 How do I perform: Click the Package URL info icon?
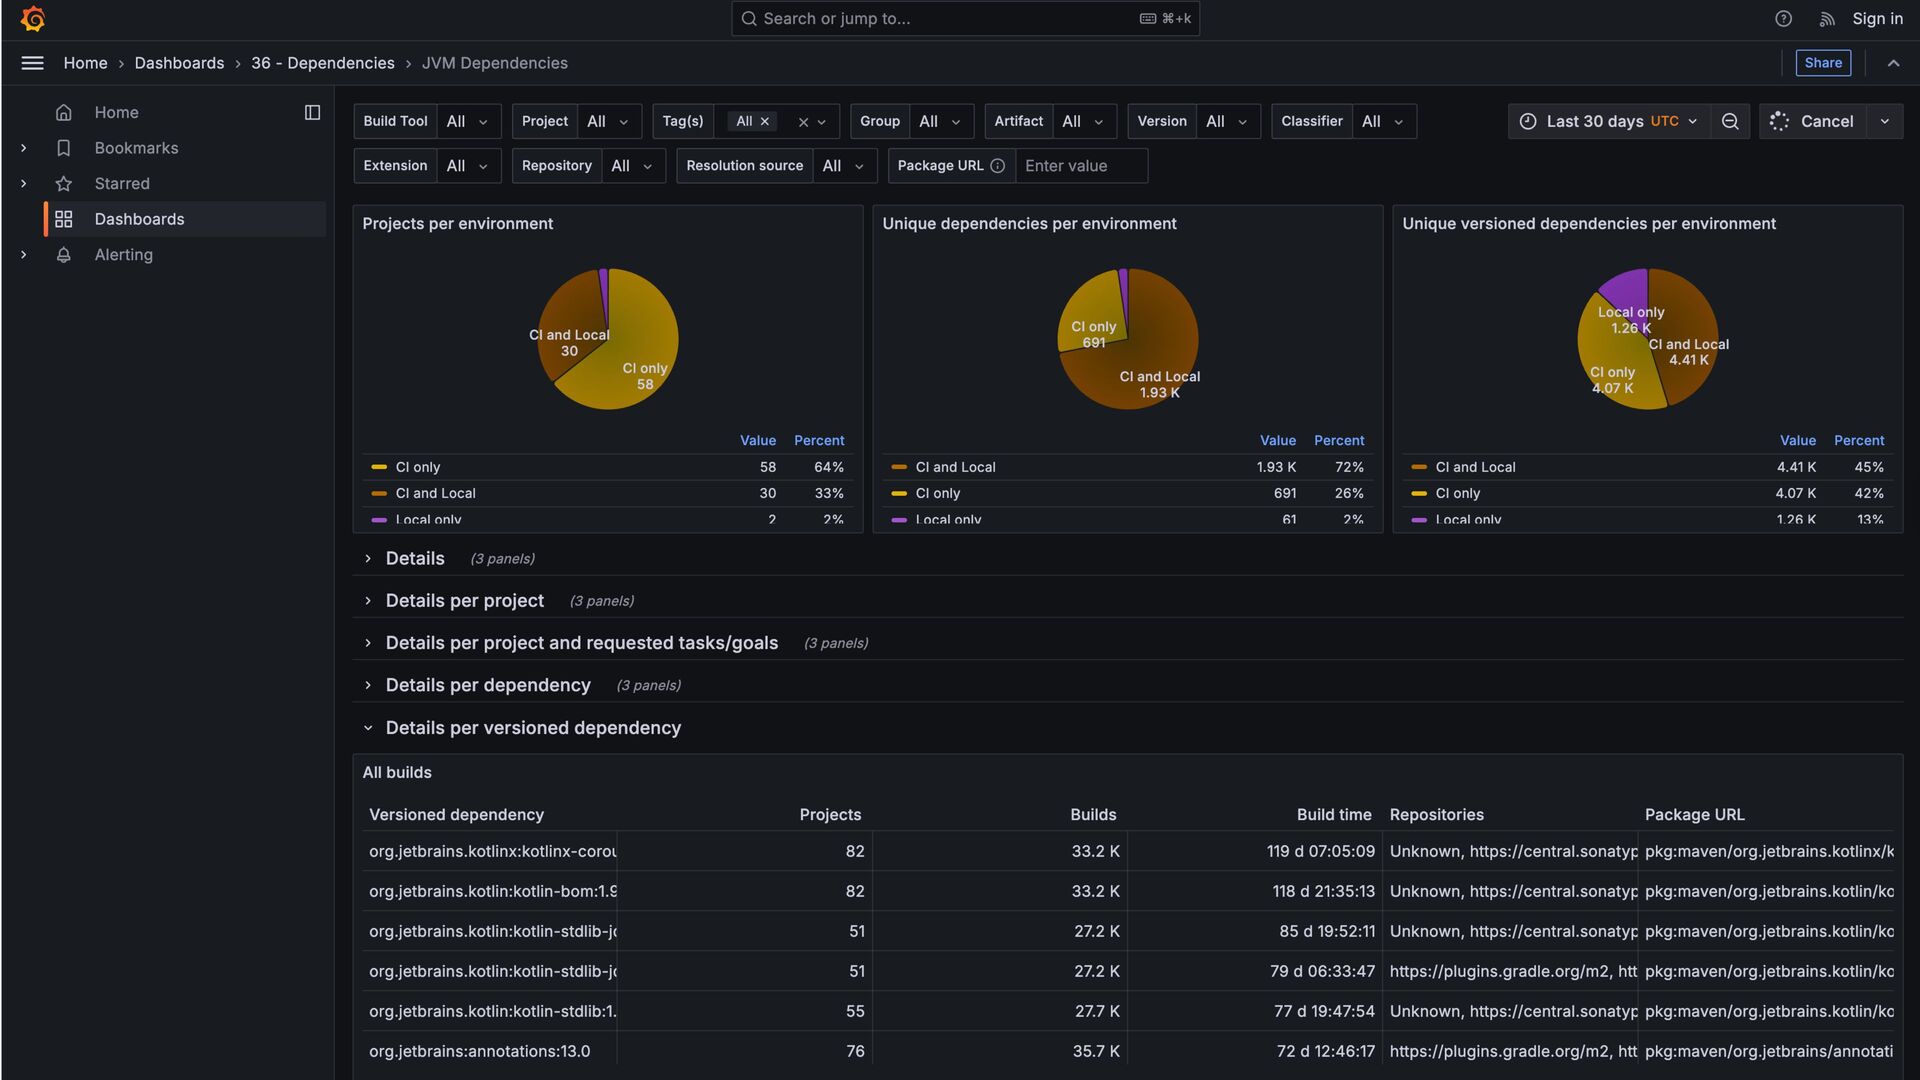997,166
